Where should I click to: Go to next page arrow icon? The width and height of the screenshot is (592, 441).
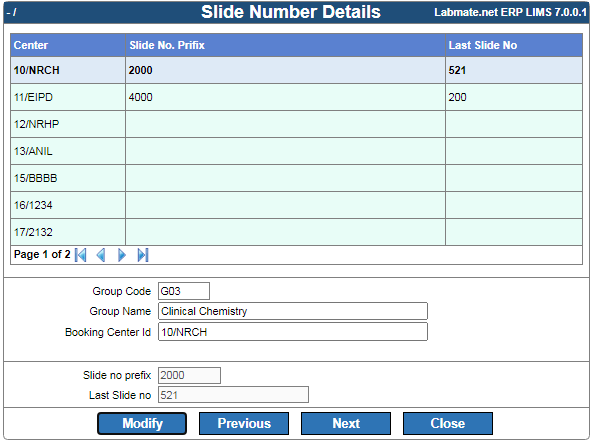click(122, 255)
